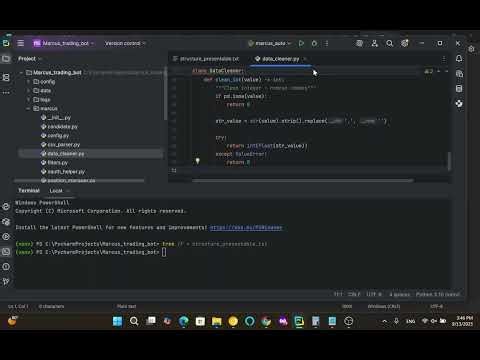The height and width of the screenshot is (360, 480).
Task: Open Services tool window icon
Action: coord(6,237)
